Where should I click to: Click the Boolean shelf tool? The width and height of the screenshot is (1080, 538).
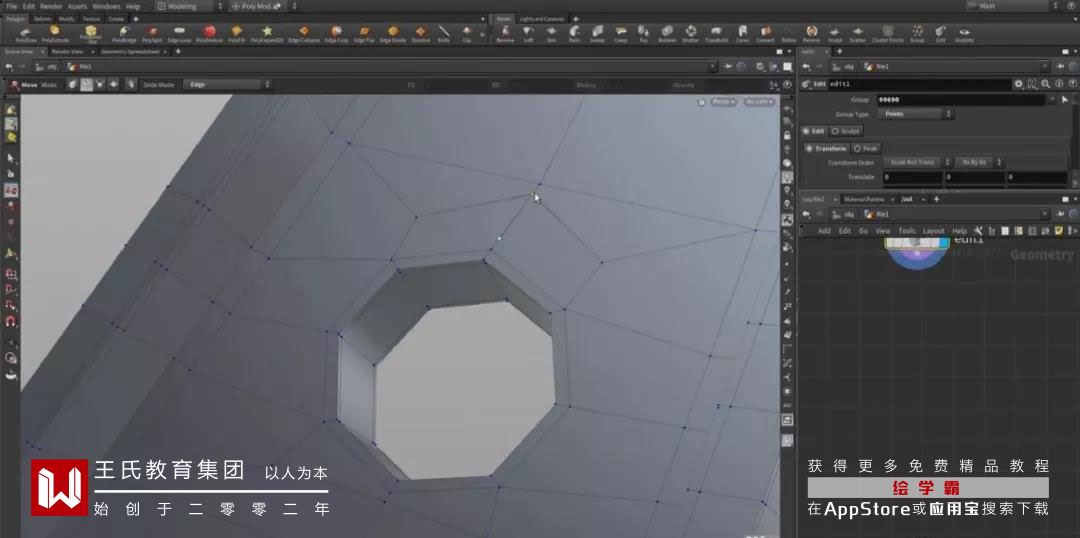point(667,34)
